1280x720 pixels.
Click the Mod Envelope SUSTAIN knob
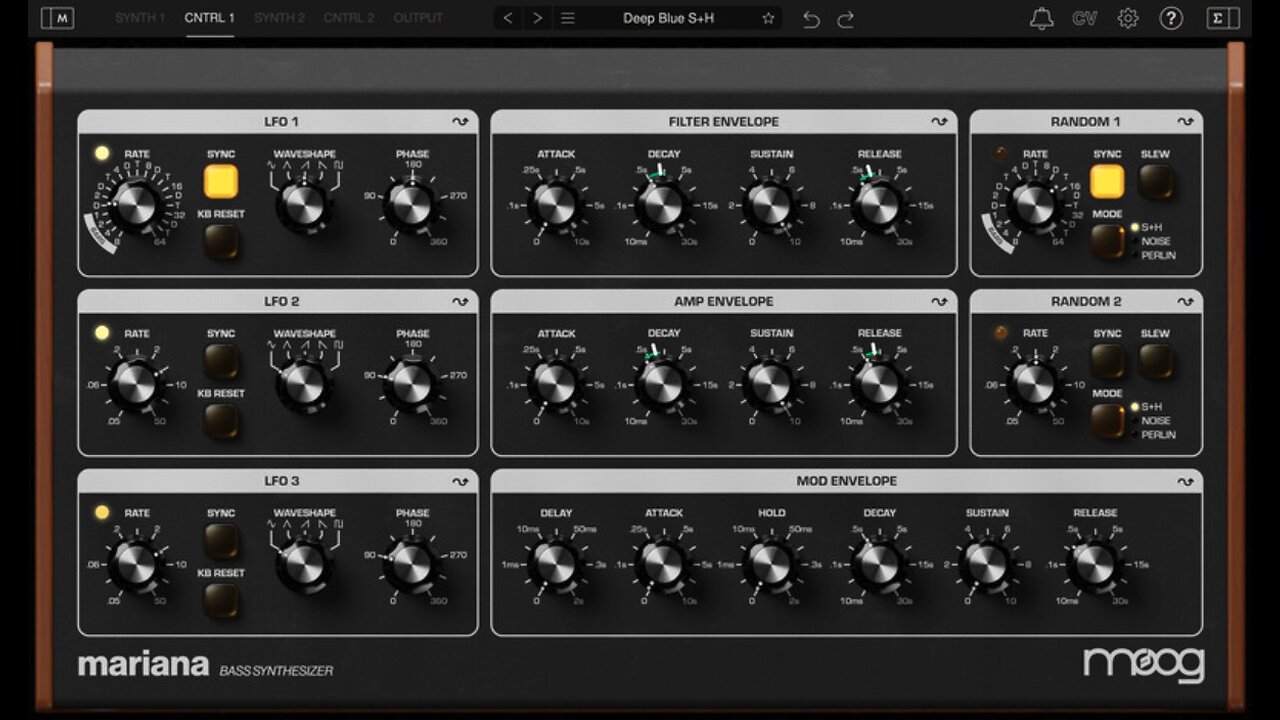click(987, 563)
